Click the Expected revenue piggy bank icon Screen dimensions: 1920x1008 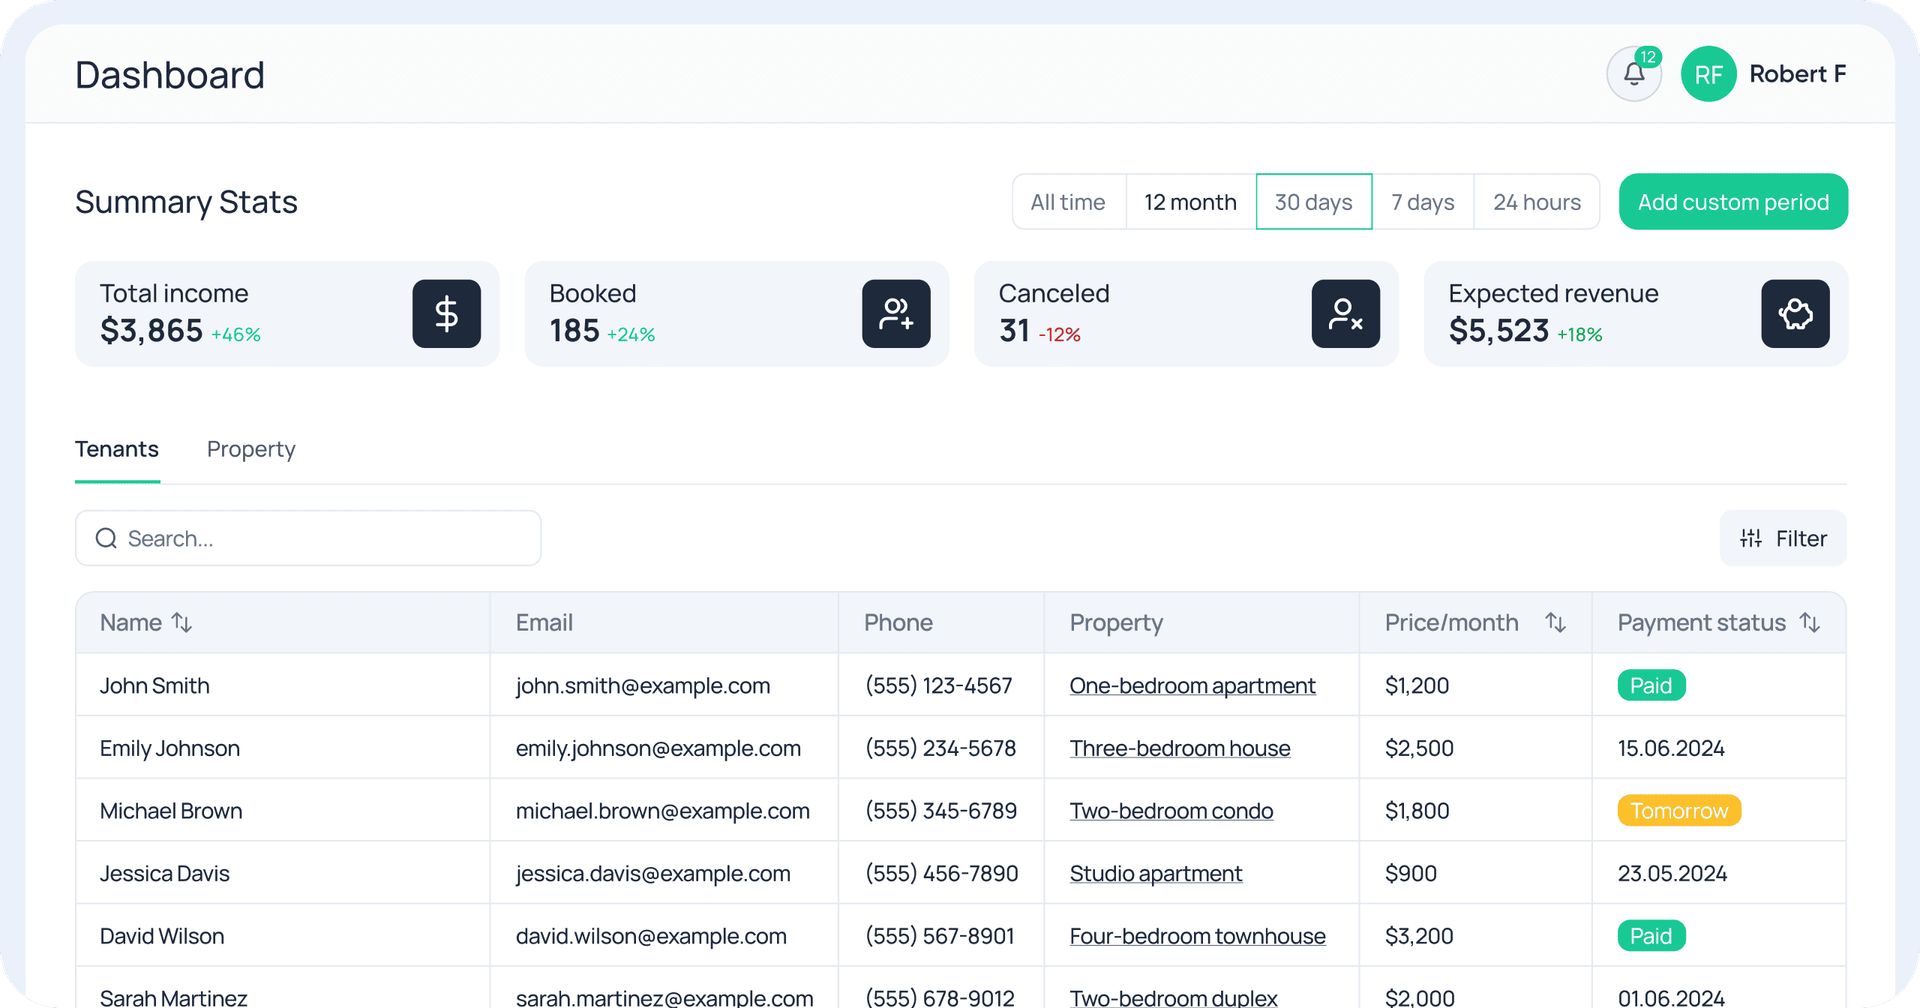click(1795, 314)
